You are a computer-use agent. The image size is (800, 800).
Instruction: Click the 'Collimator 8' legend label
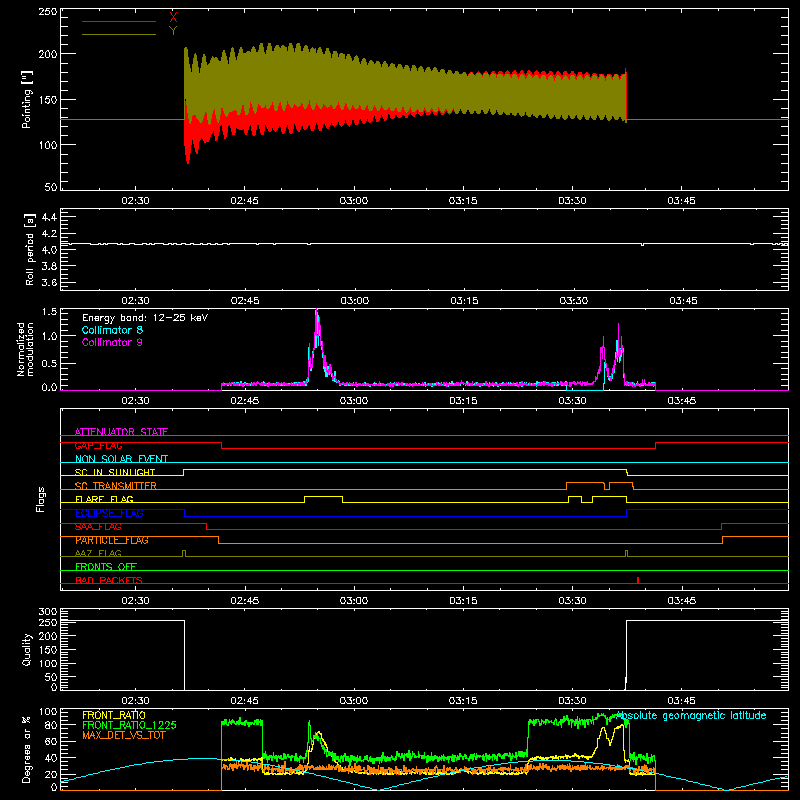pos(112,330)
